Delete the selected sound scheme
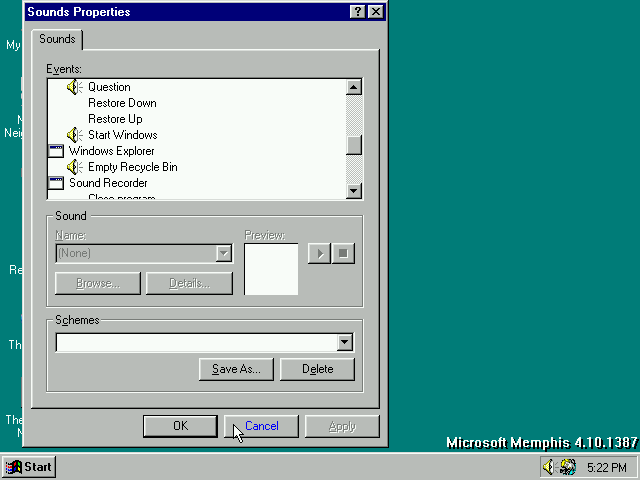 pos(318,369)
